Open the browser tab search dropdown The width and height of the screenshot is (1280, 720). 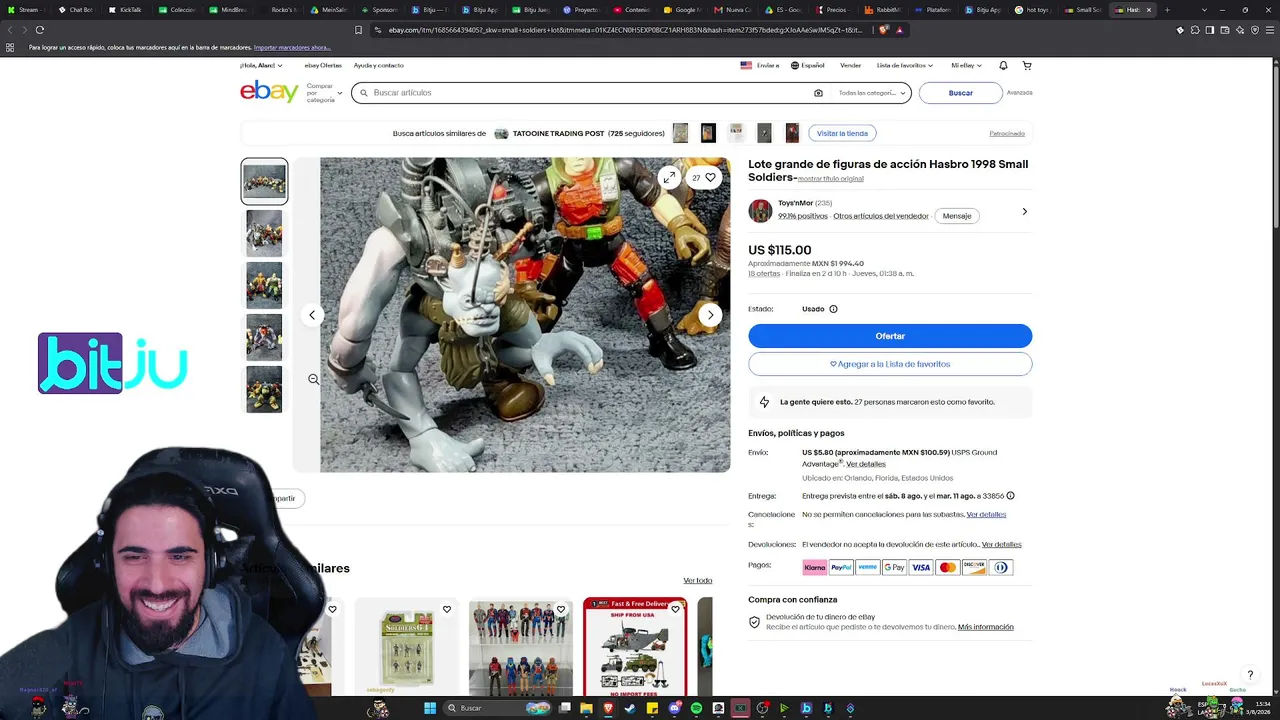(1204, 10)
